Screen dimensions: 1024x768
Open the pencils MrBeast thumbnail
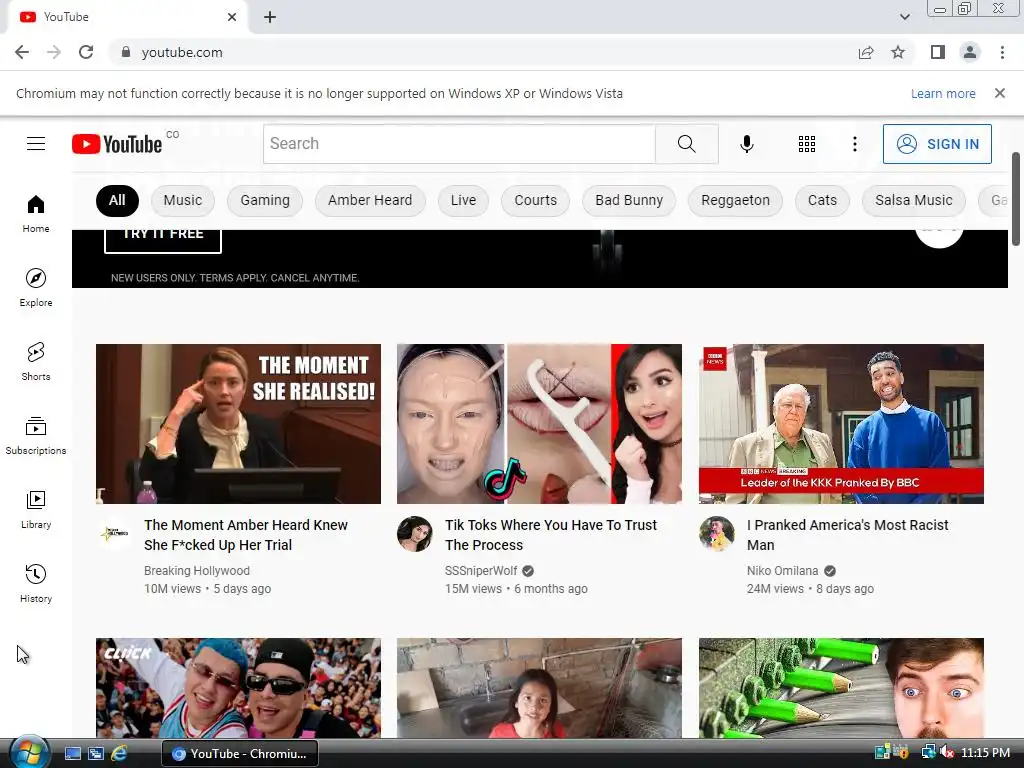[x=841, y=688]
